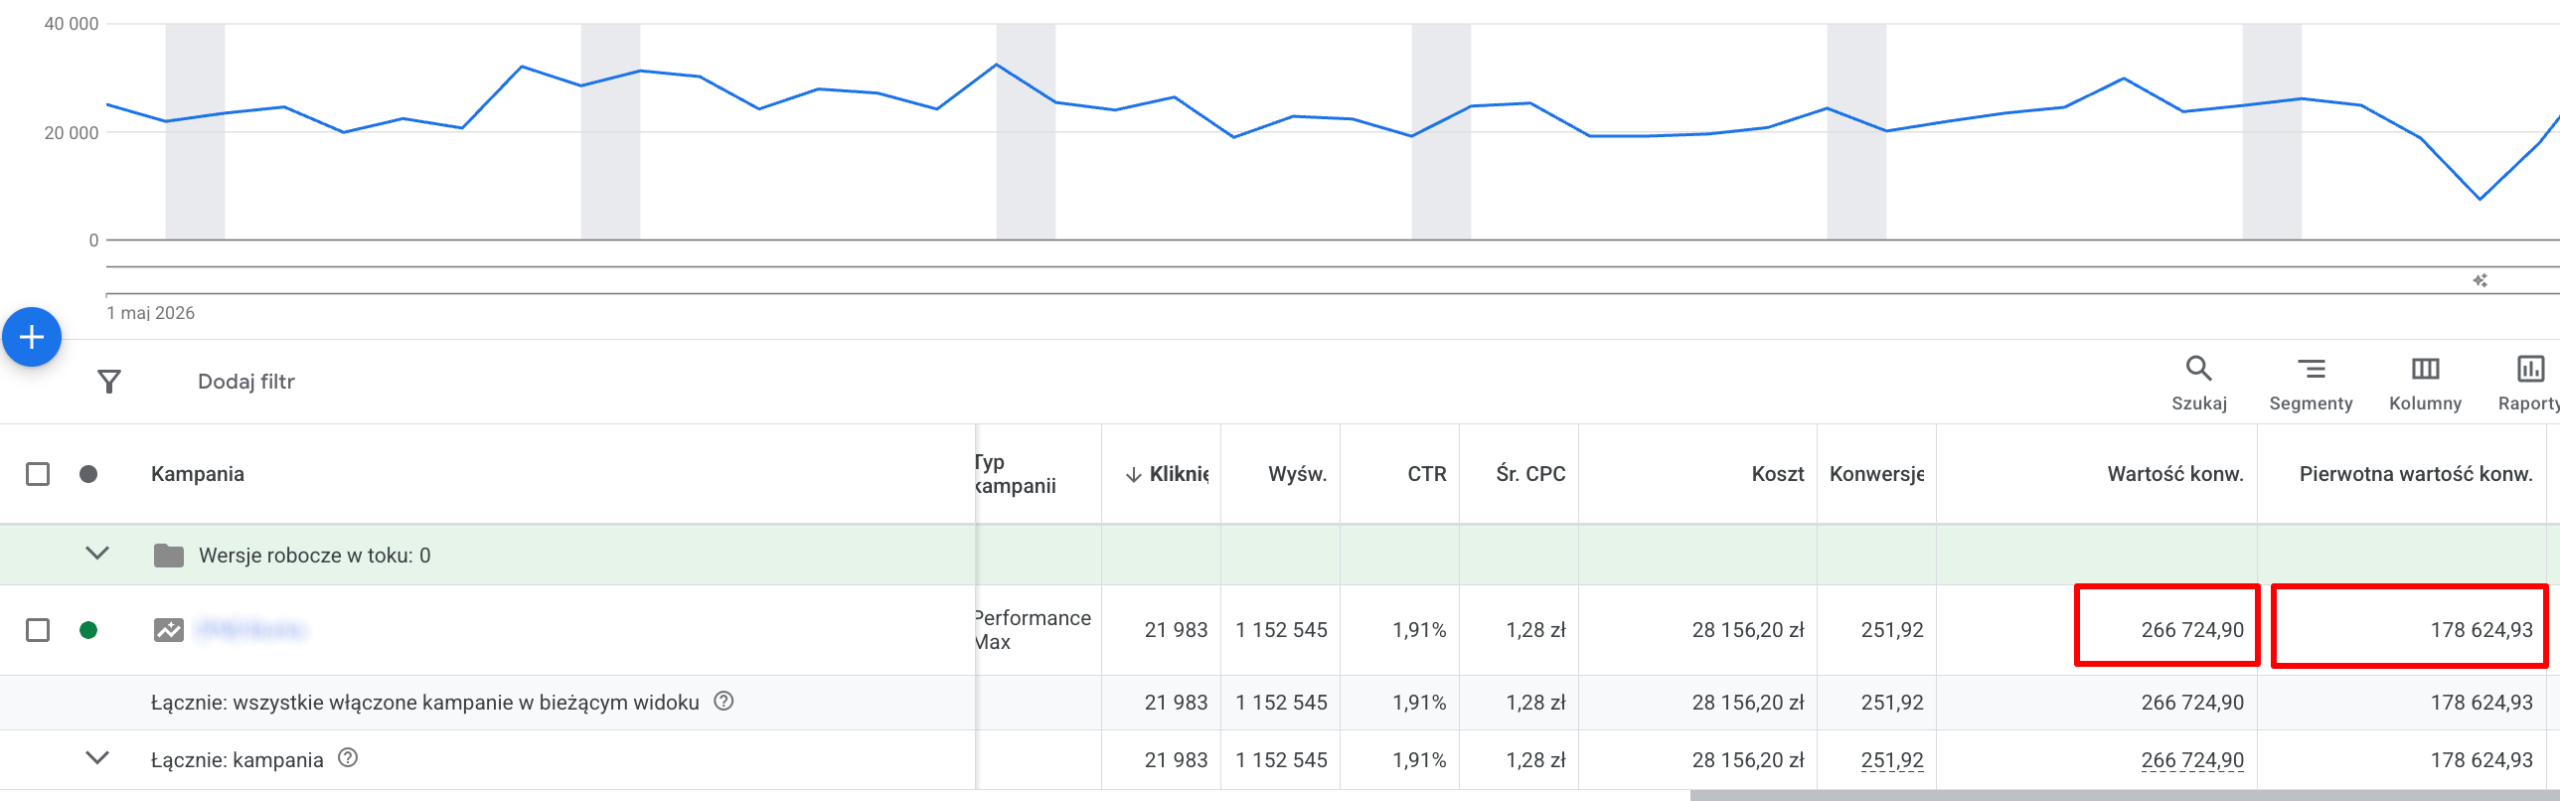Click 21 983 clicks in campaign row
The width and height of the screenshot is (2560, 801).
click(1176, 630)
